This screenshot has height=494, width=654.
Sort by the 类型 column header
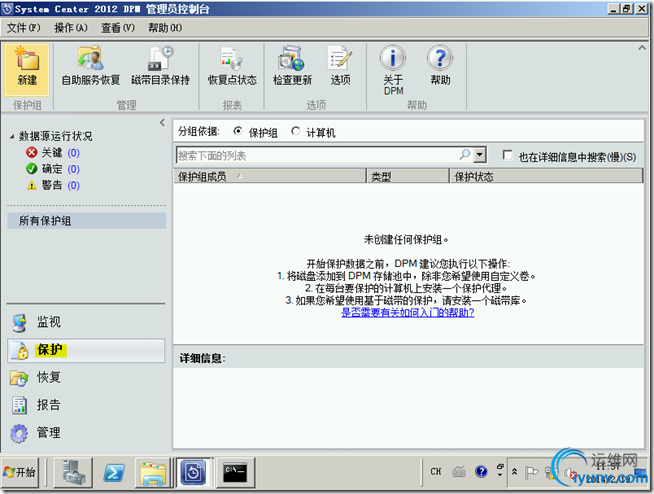click(x=408, y=176)
